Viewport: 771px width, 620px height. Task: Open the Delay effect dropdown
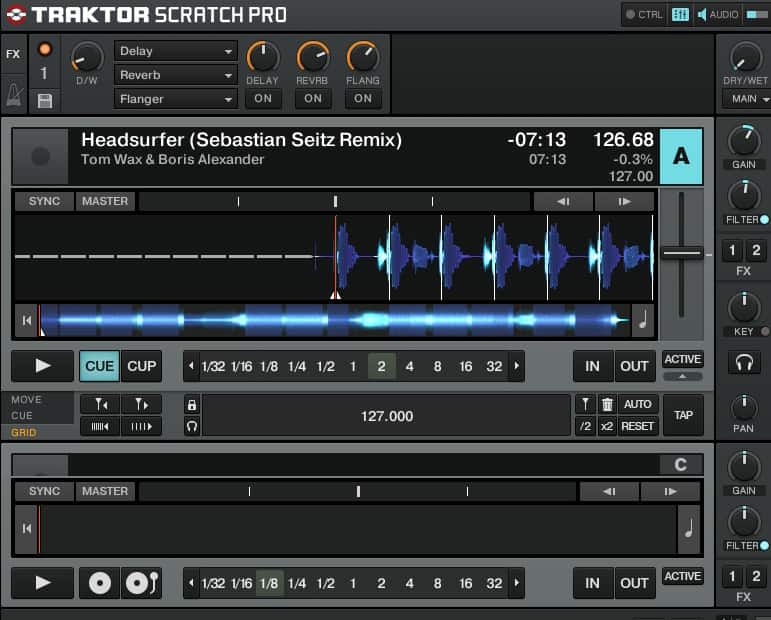(x=176, y=51)
